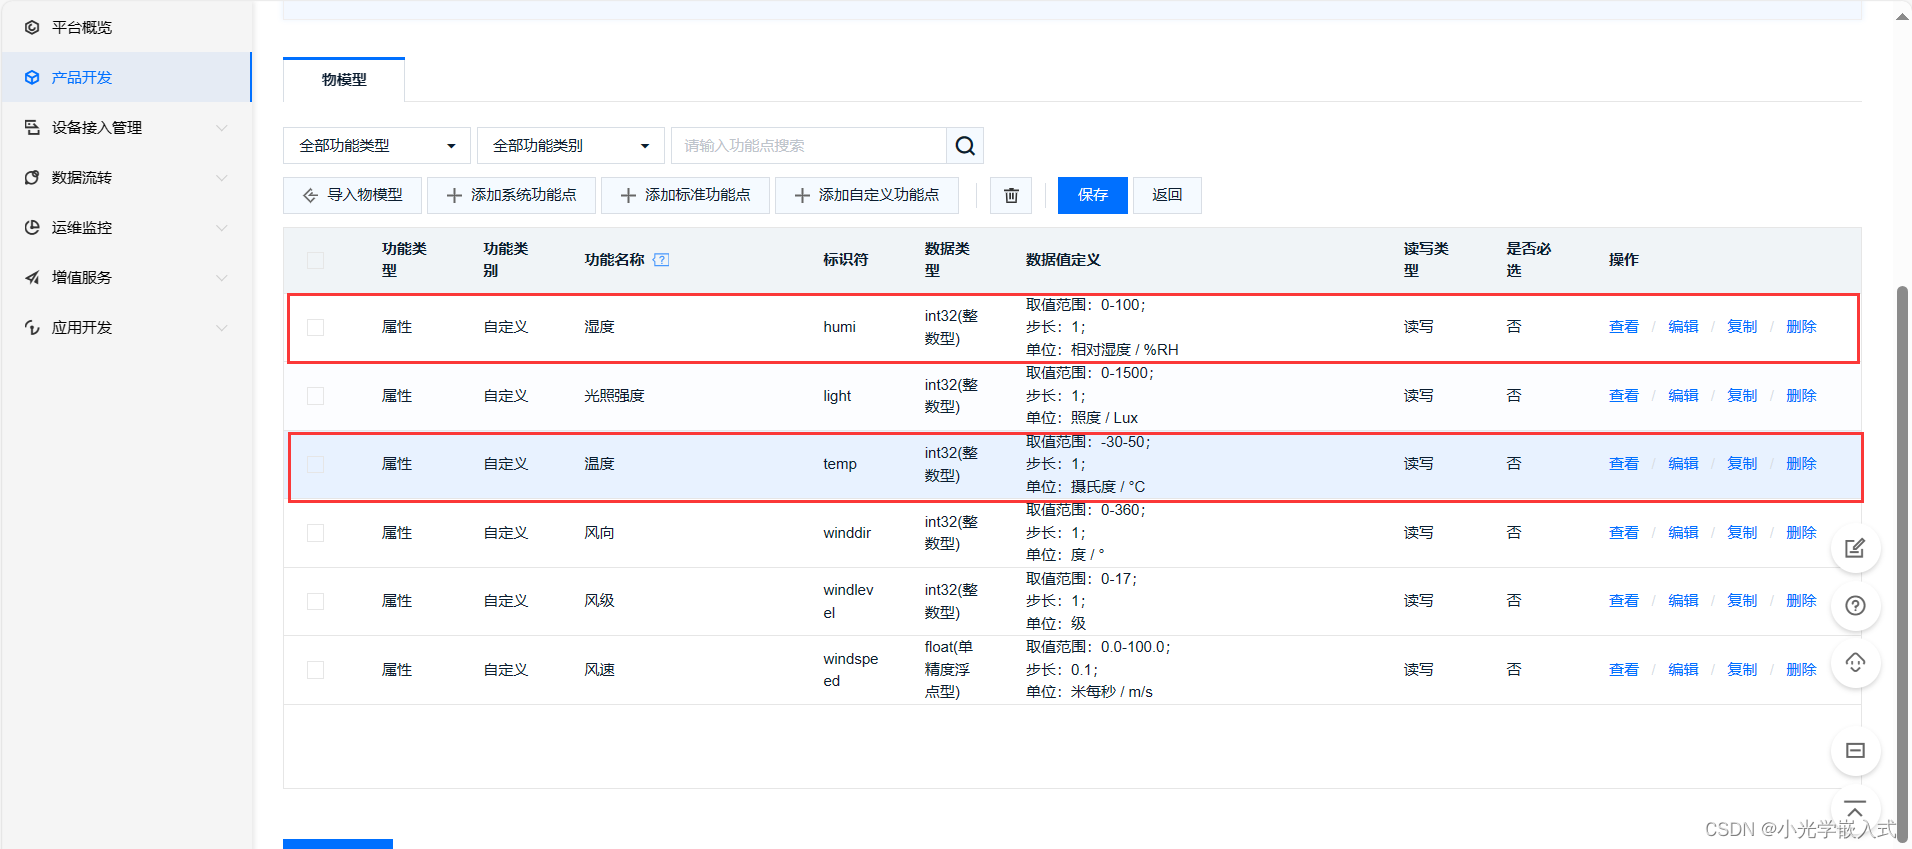Click the 数据流转 sidebar icon

[x=32, y=177]
